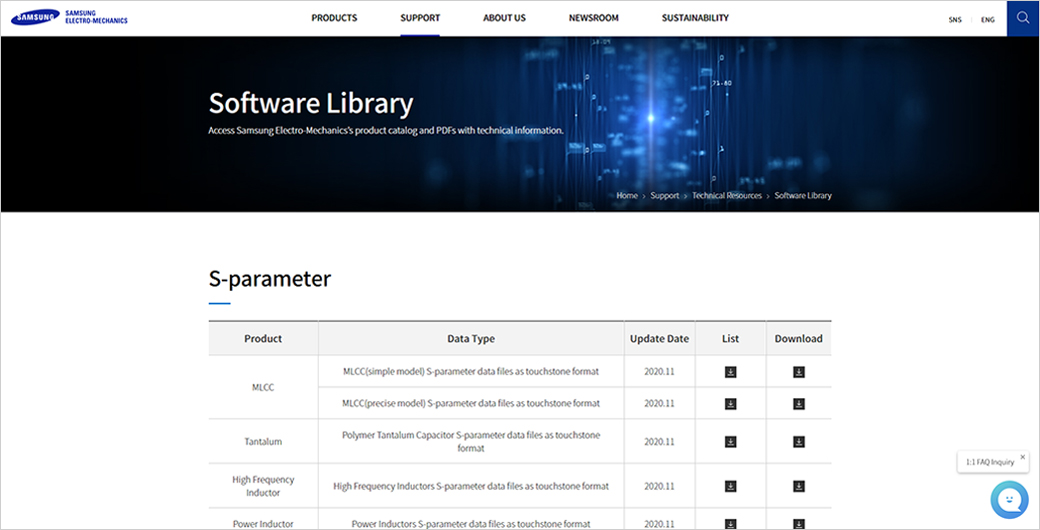Viewport: 1040px width, 530px height.
Task: Go to Support breadcrumb
Action: (665, 196)
